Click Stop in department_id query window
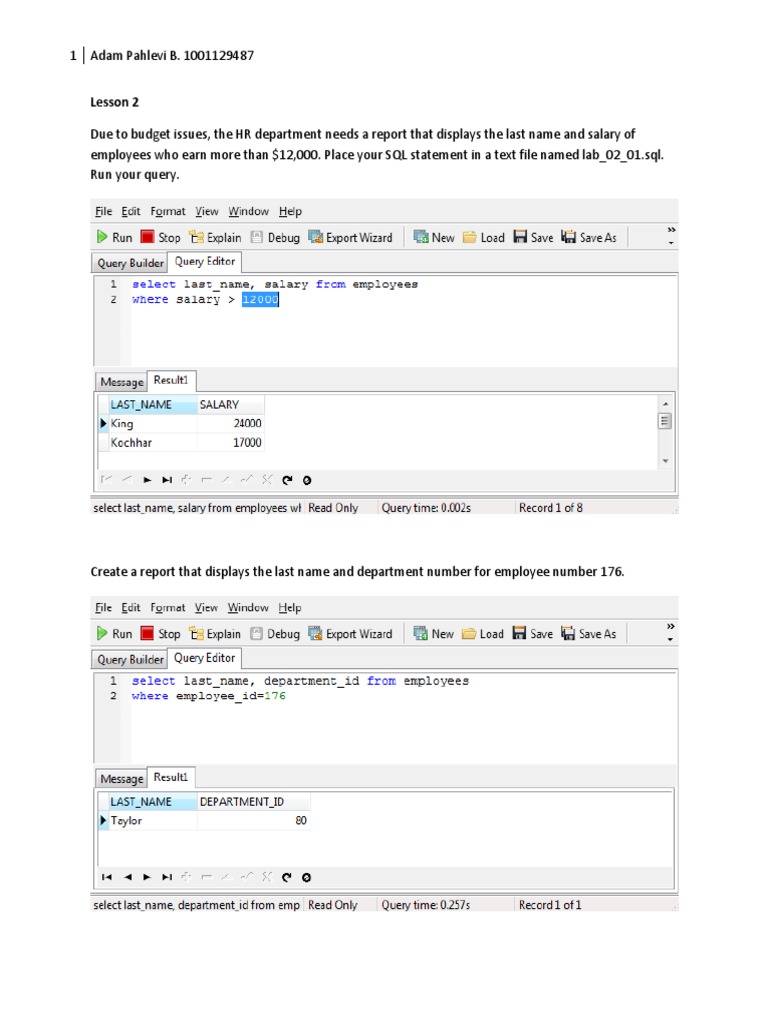 click(161, 633)
